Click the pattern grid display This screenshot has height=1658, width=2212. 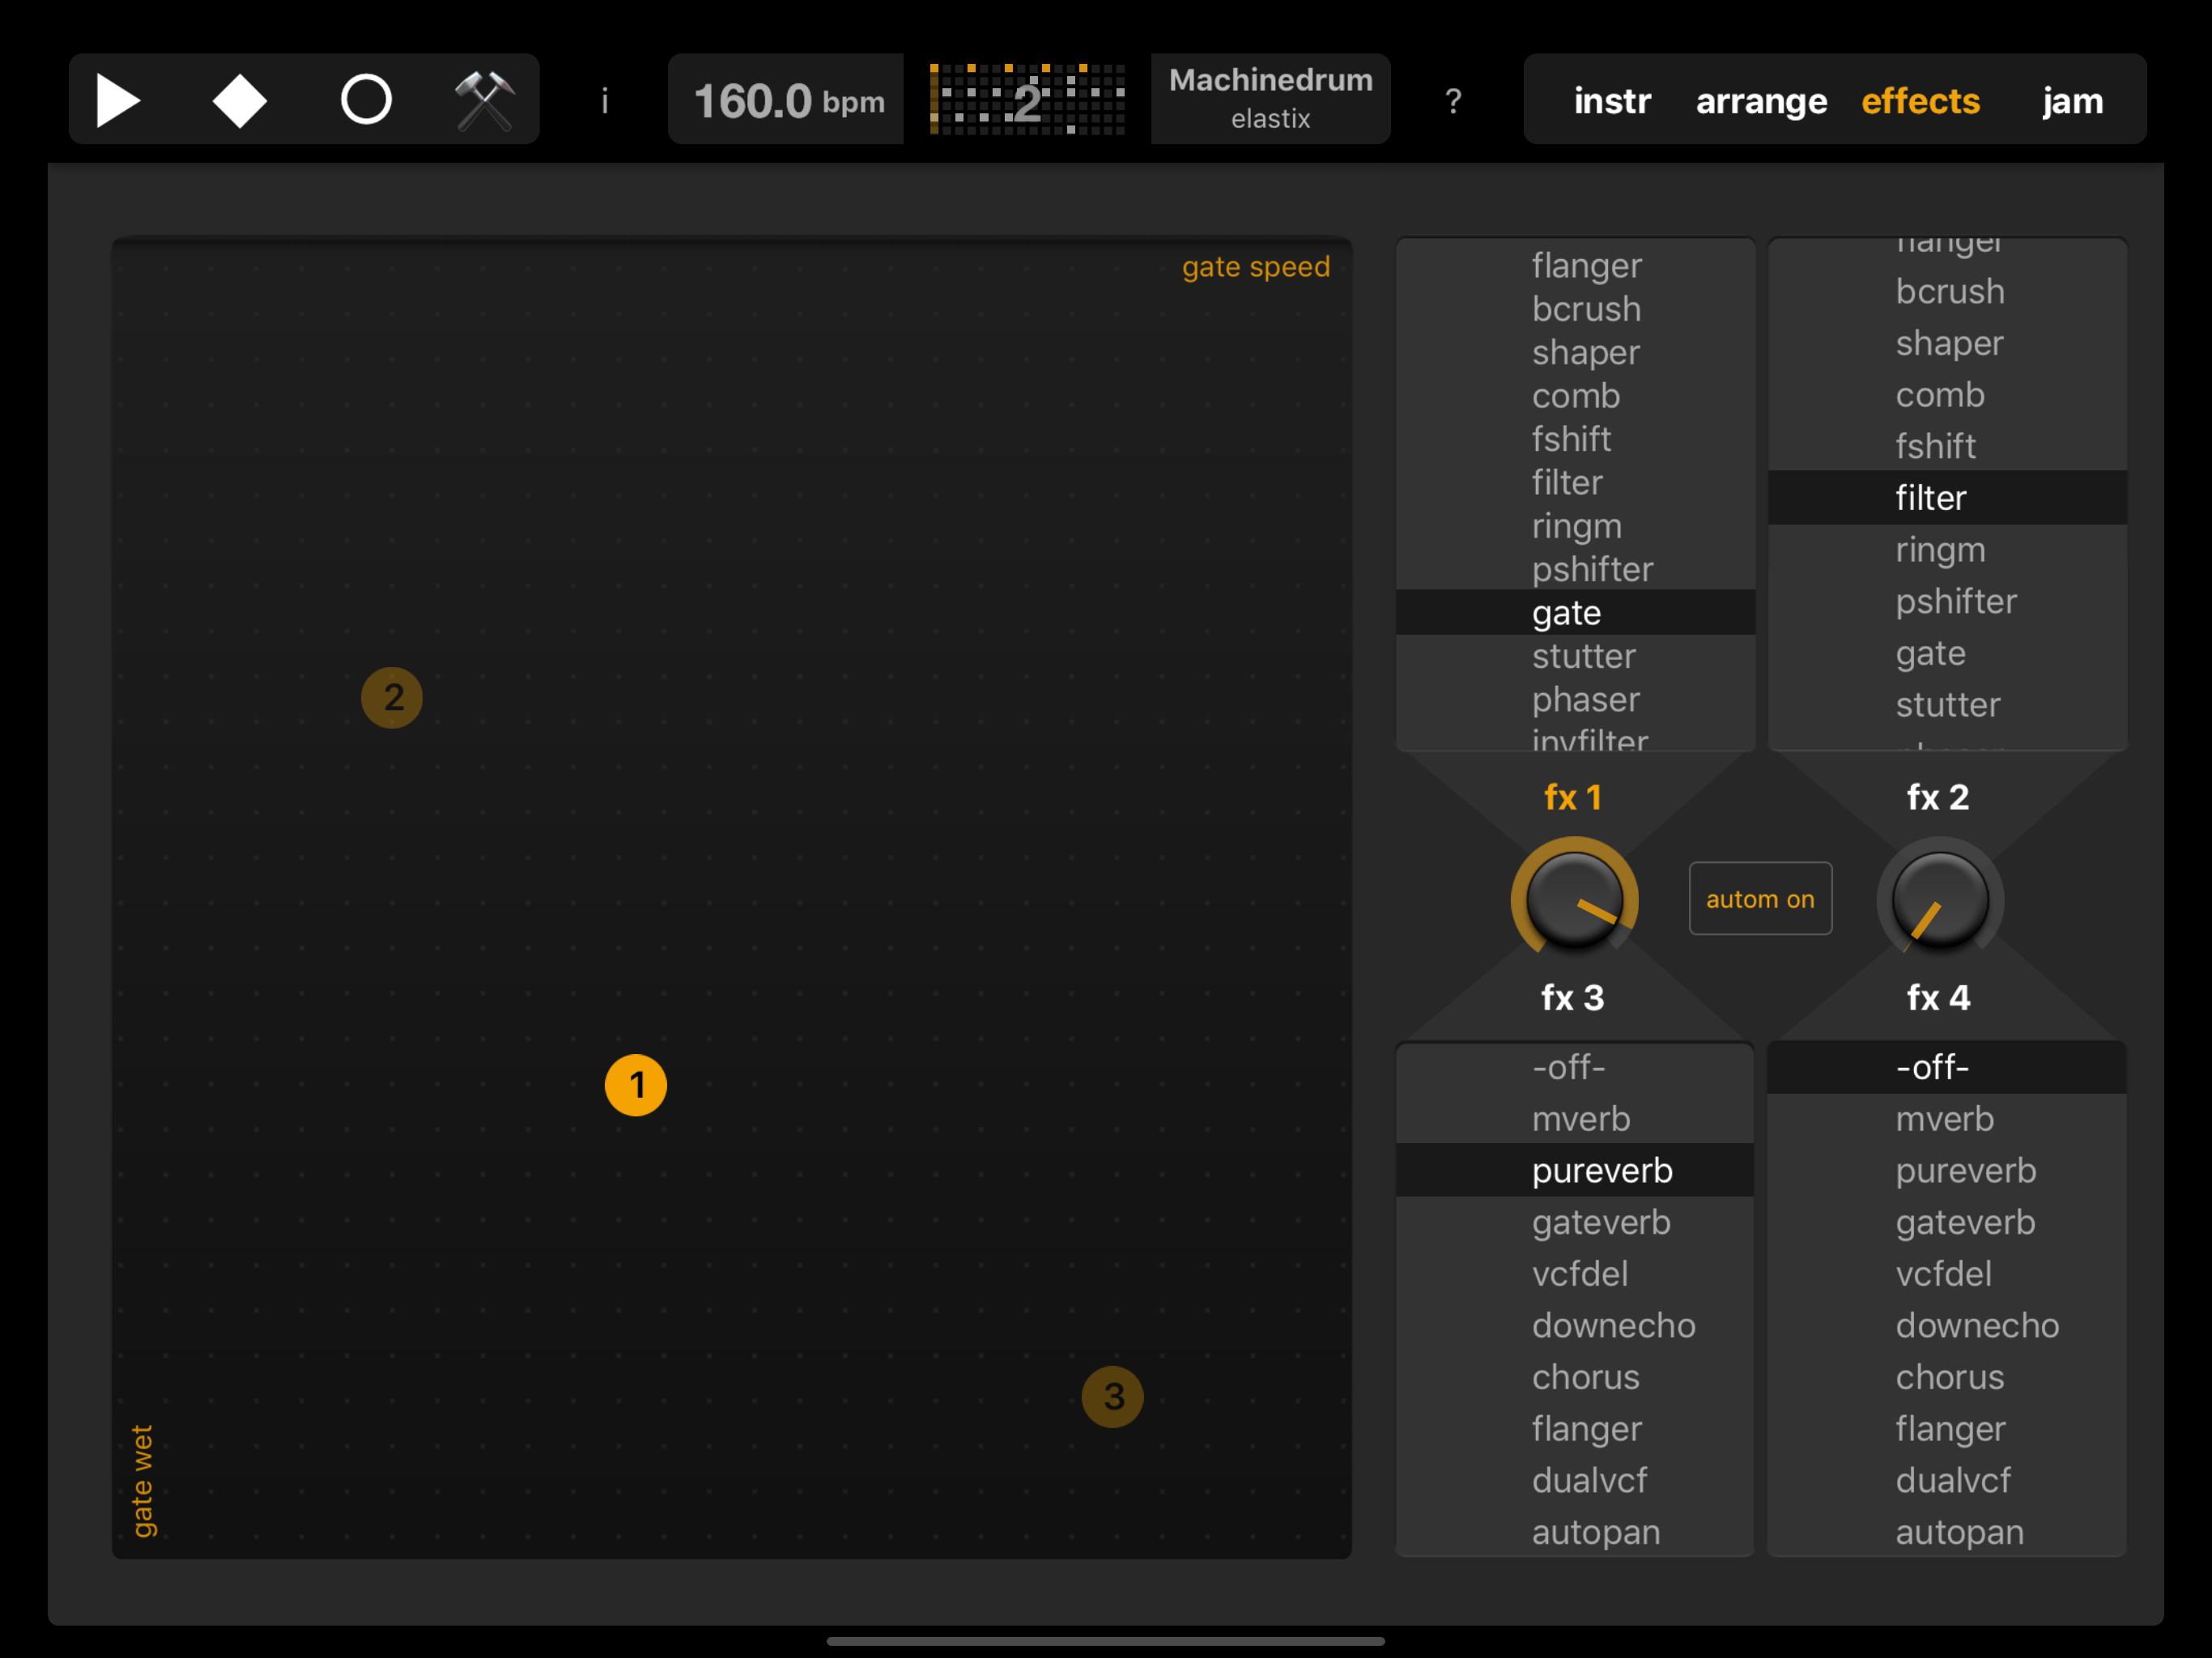(x=1027, y=100)
